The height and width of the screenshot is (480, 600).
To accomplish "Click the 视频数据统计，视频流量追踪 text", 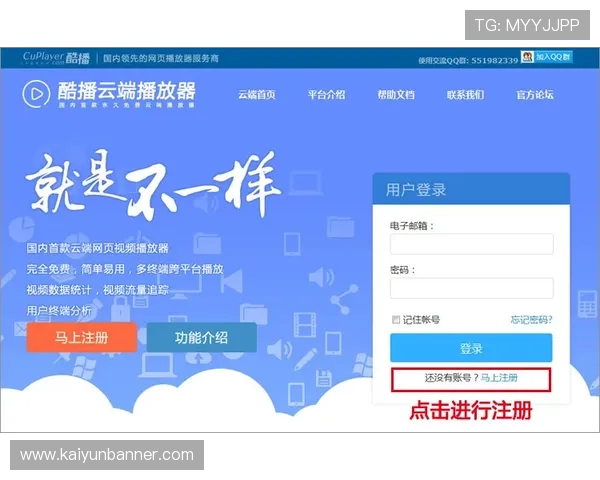I will click(x=98, y=290).
